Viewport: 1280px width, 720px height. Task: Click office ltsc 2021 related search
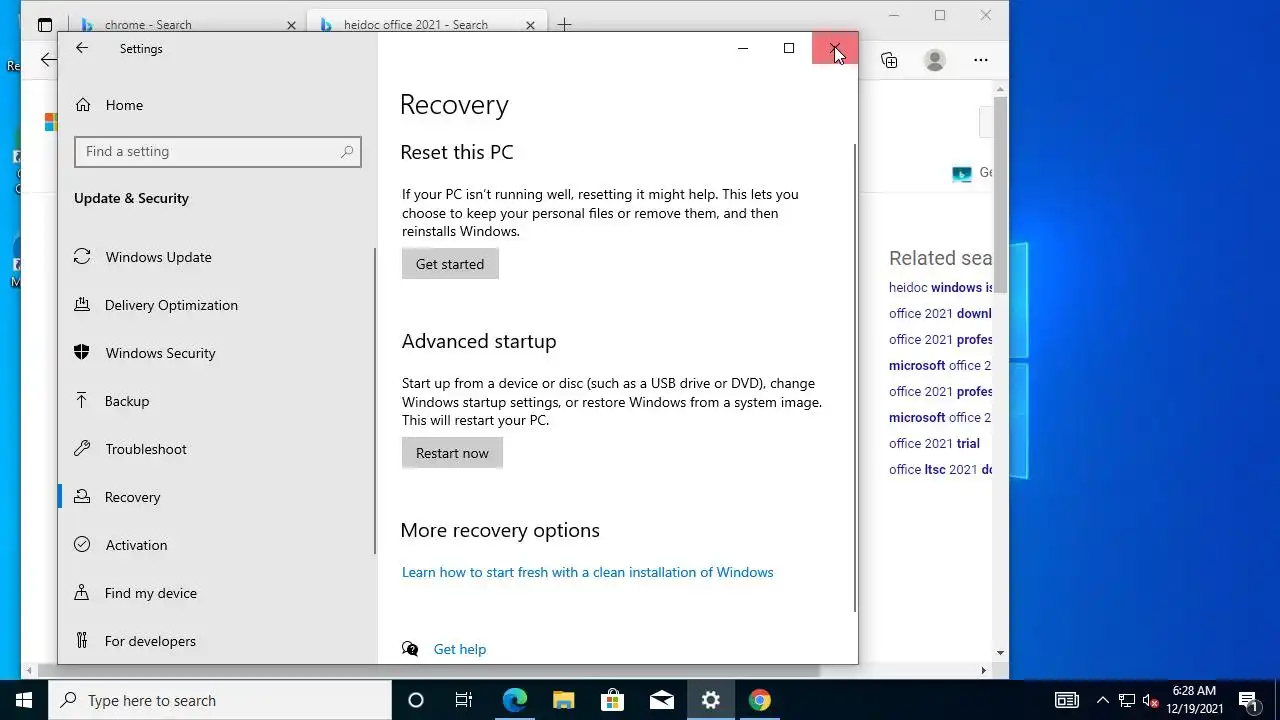[x=940, y=469]
